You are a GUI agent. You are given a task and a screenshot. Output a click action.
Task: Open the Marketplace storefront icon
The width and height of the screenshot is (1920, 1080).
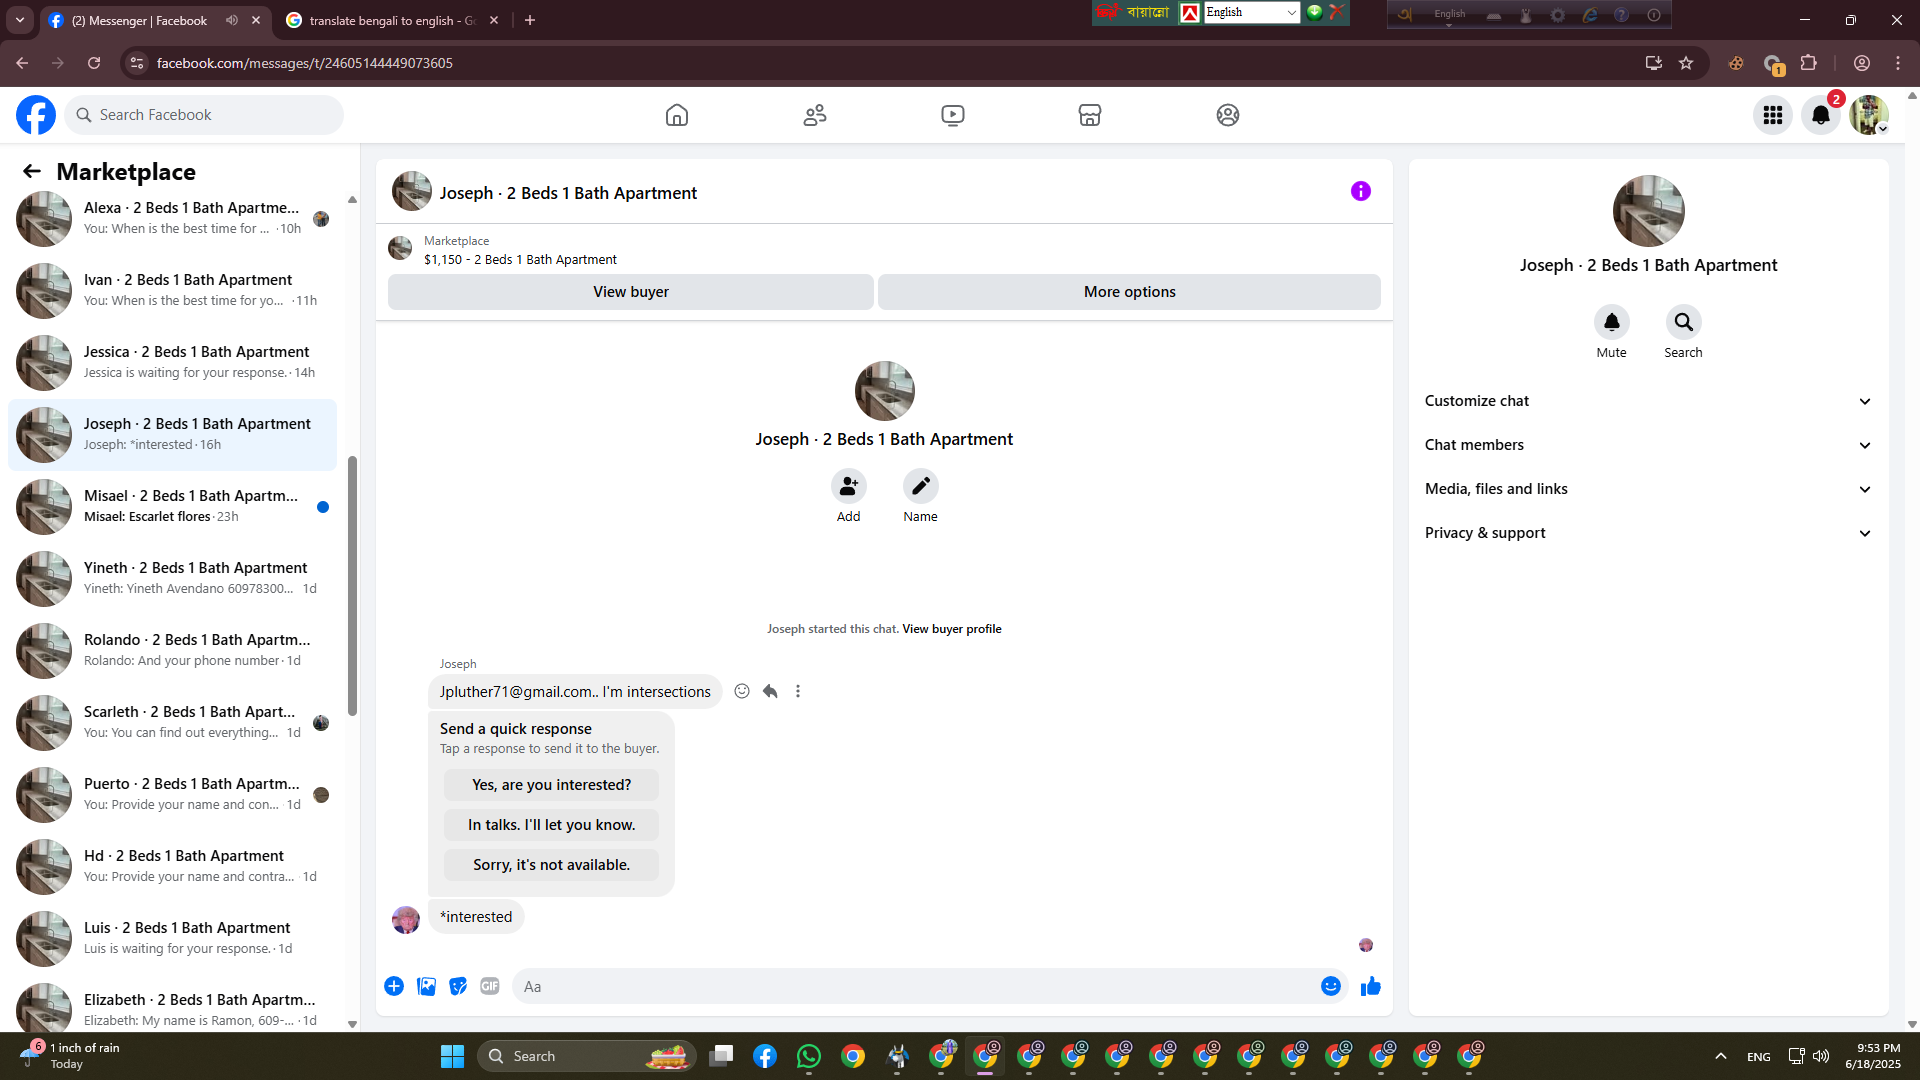point(1090,115)
